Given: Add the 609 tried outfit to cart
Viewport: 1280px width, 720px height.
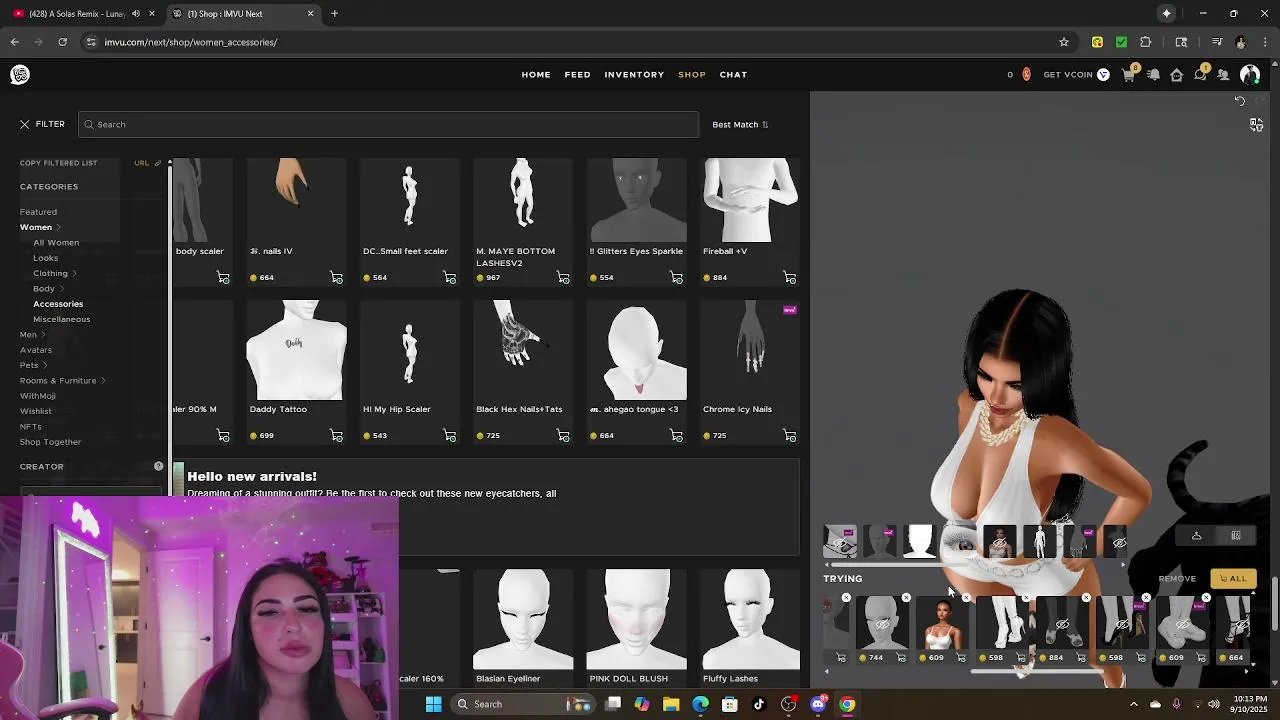Looking at the screenshot, I should [961, 658].
